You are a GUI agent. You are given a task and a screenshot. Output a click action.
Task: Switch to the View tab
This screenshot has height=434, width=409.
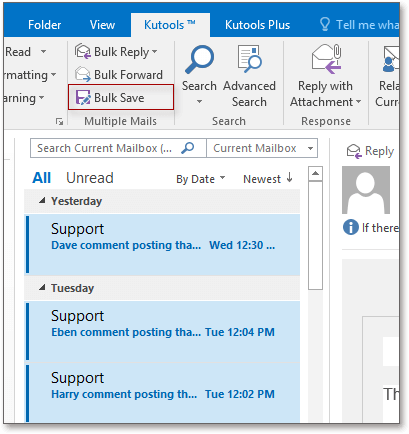[102, 25]
